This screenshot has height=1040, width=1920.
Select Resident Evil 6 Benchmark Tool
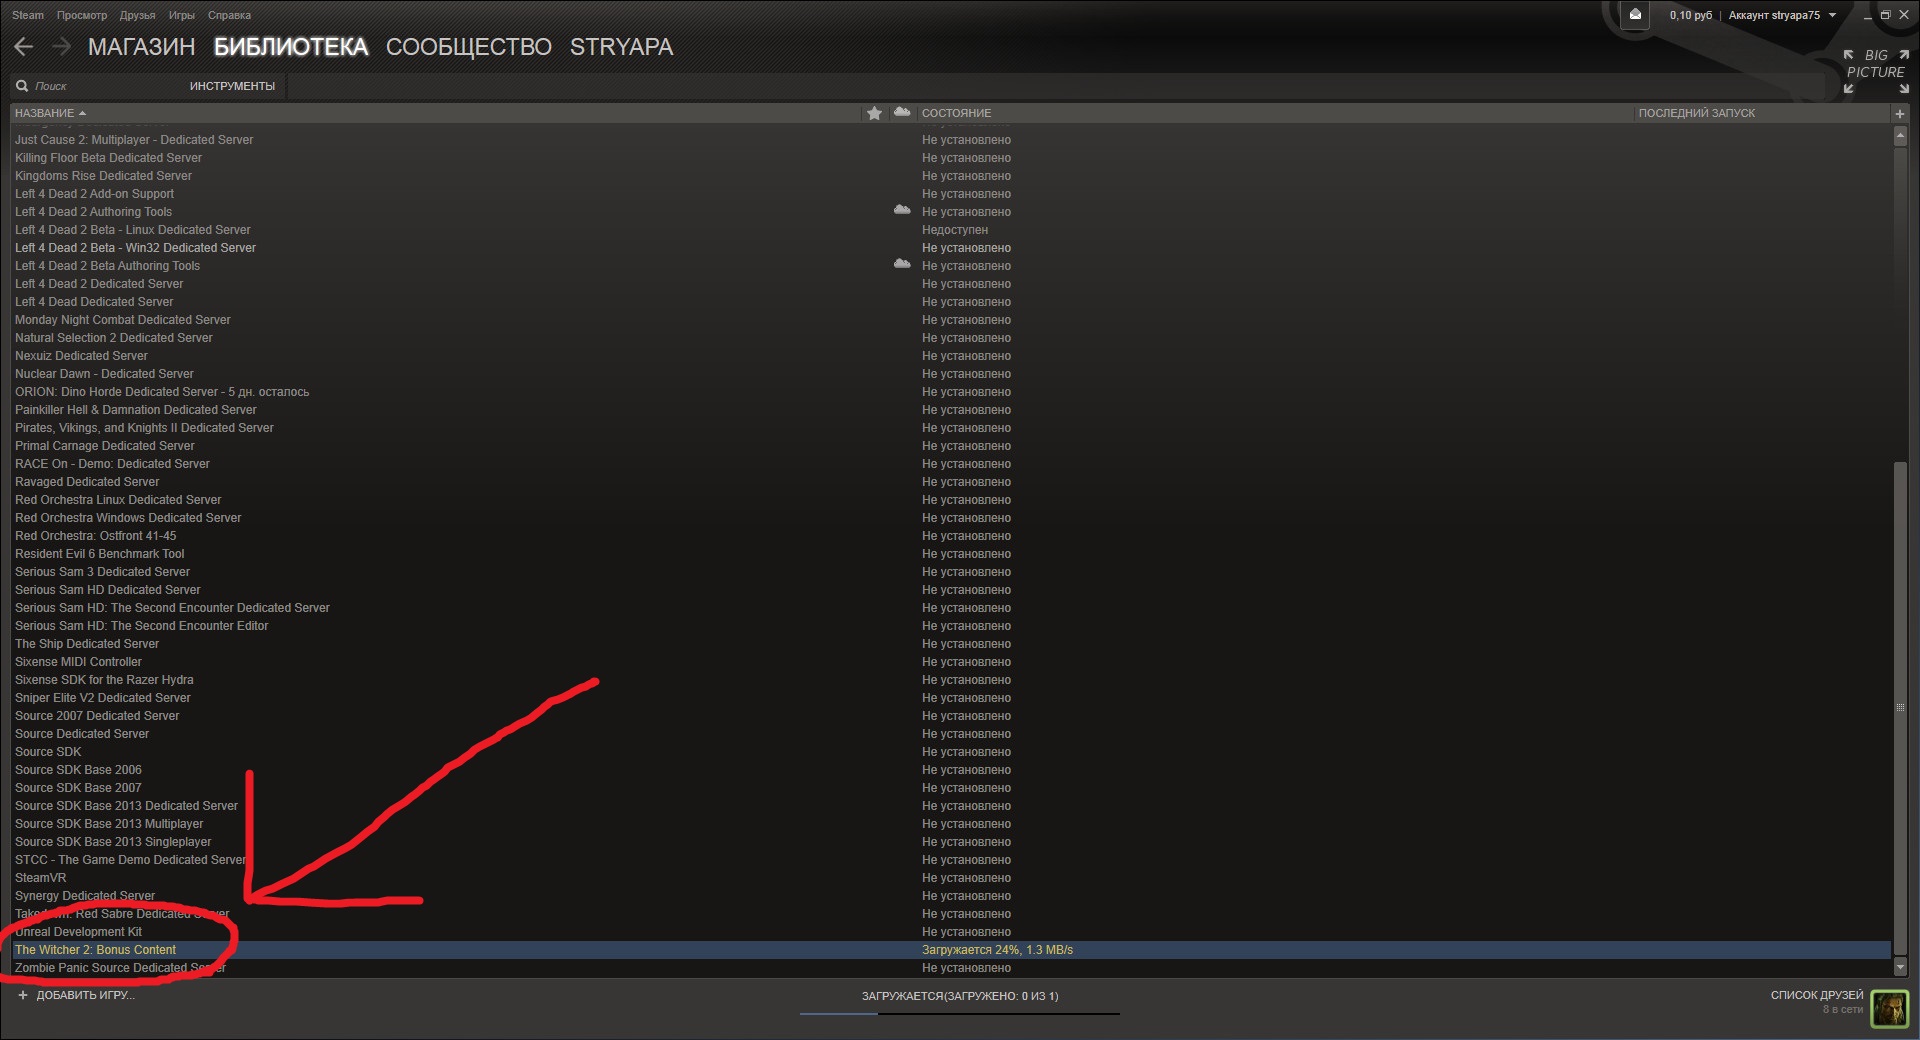[99, 554]
